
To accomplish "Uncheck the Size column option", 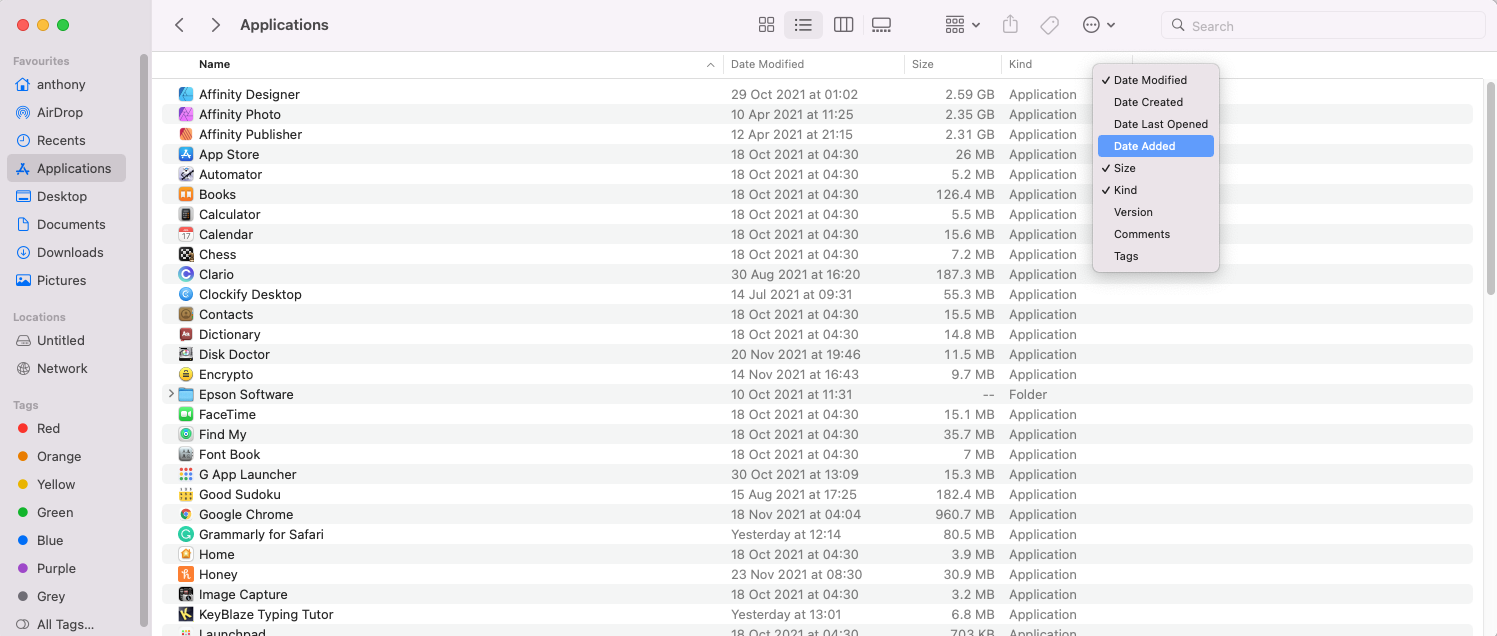I will [x=1156, y=168].
